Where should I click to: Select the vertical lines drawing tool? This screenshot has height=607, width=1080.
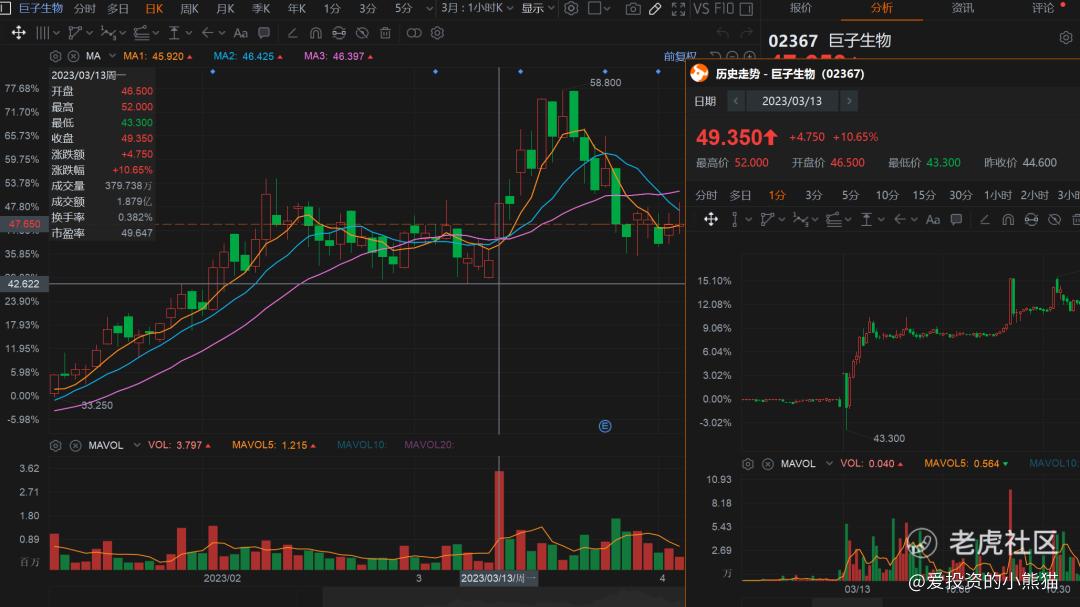point(43,32)
